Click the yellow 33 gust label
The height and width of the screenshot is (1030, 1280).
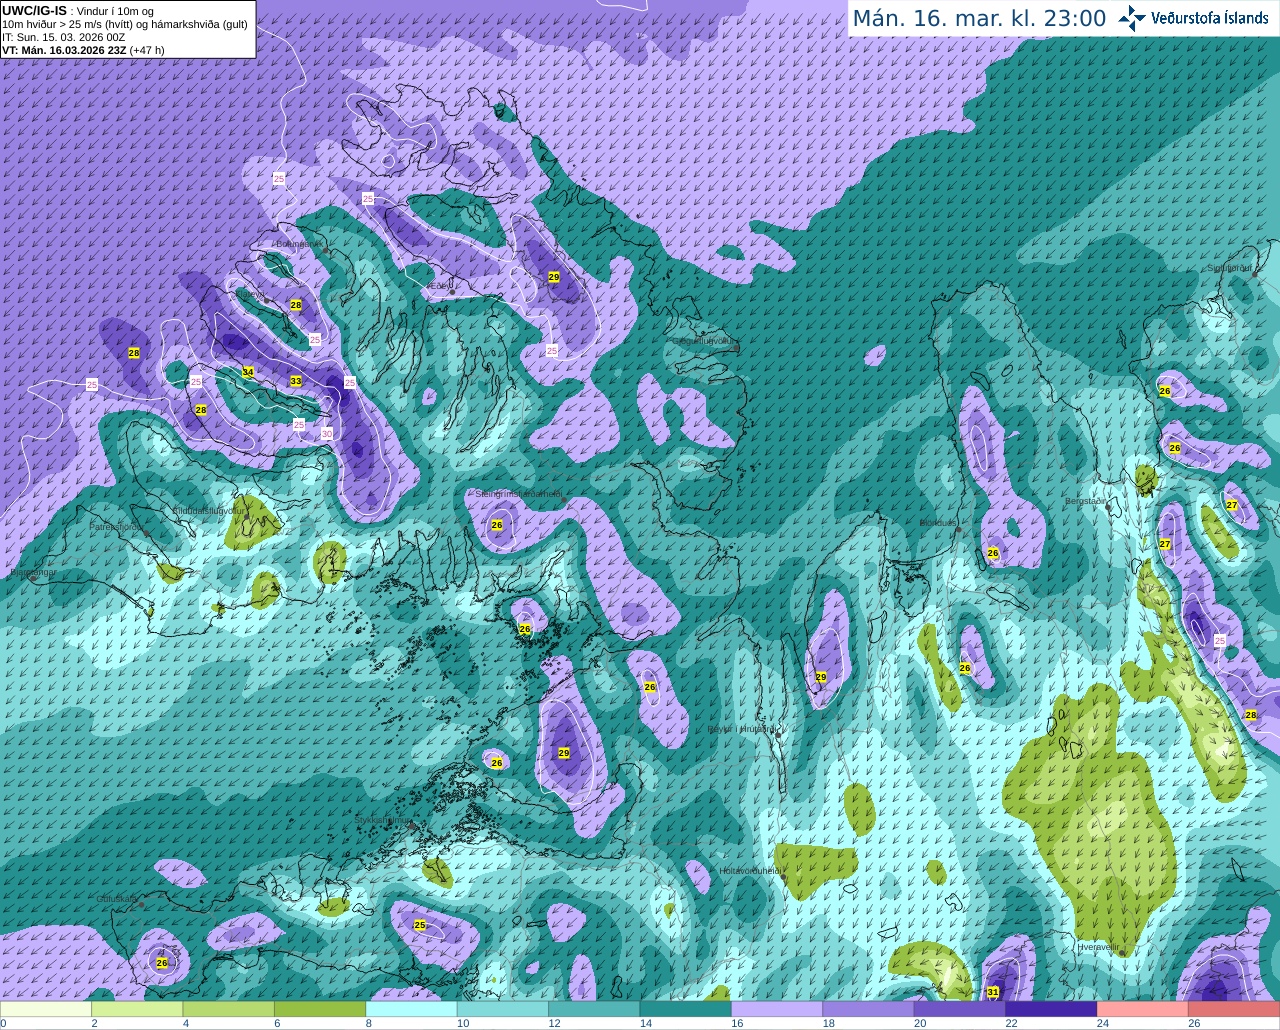(295, 381)
